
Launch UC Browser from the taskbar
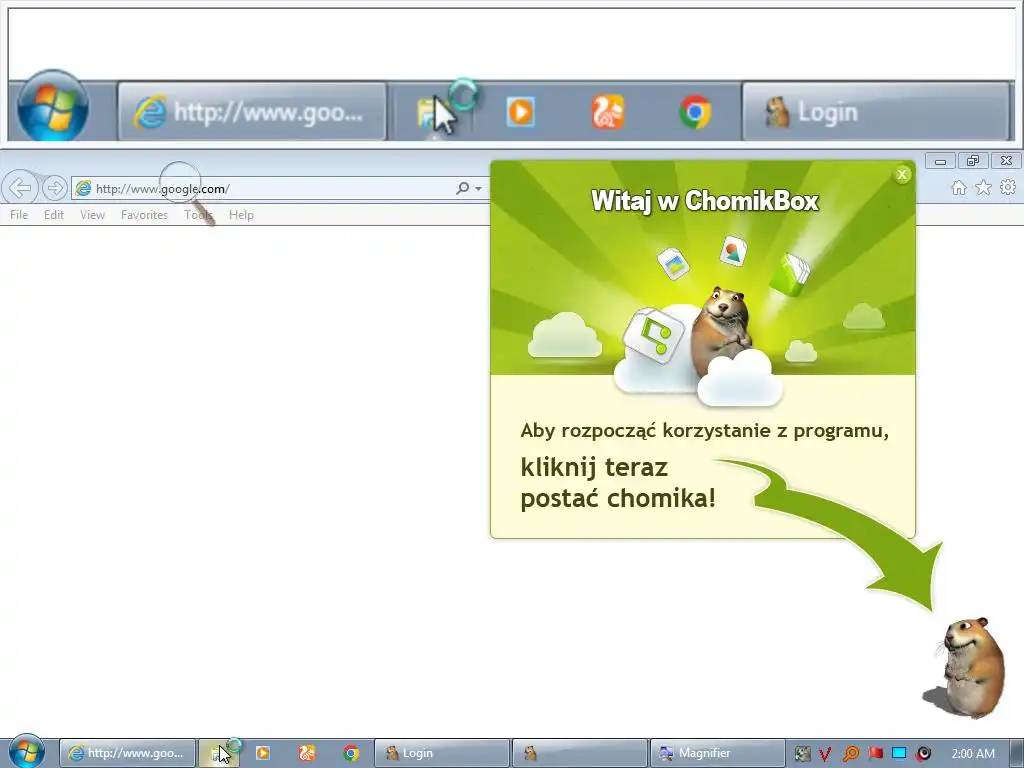click(x=306, y=753)
